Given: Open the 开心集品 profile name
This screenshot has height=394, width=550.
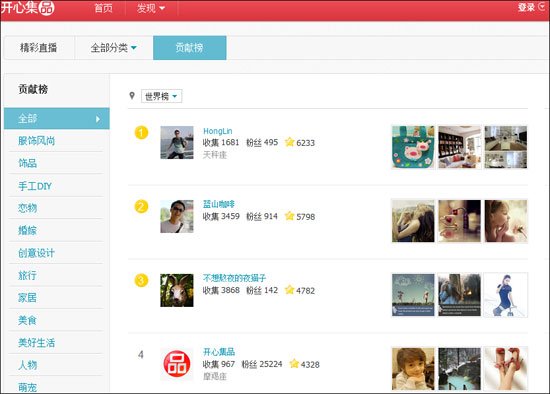Looking at the screenshot, I should point(219,352).
